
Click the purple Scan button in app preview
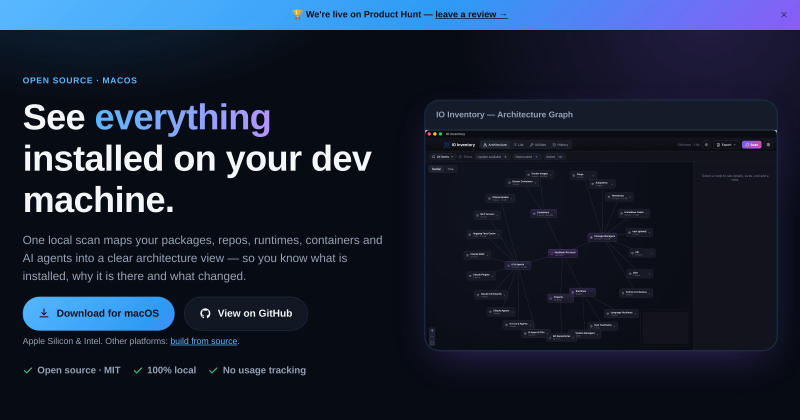pos(752,145)
